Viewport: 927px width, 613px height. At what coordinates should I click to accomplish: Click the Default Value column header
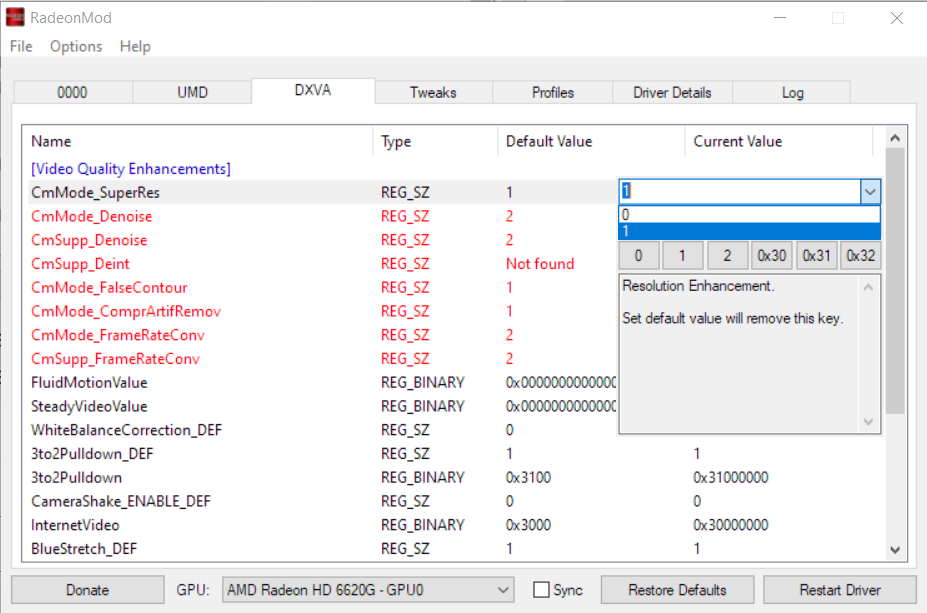pos(591,141)
